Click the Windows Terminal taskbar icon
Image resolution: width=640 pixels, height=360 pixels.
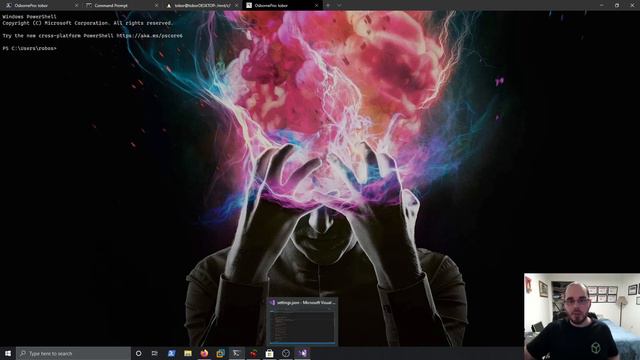tap(236, 353)
